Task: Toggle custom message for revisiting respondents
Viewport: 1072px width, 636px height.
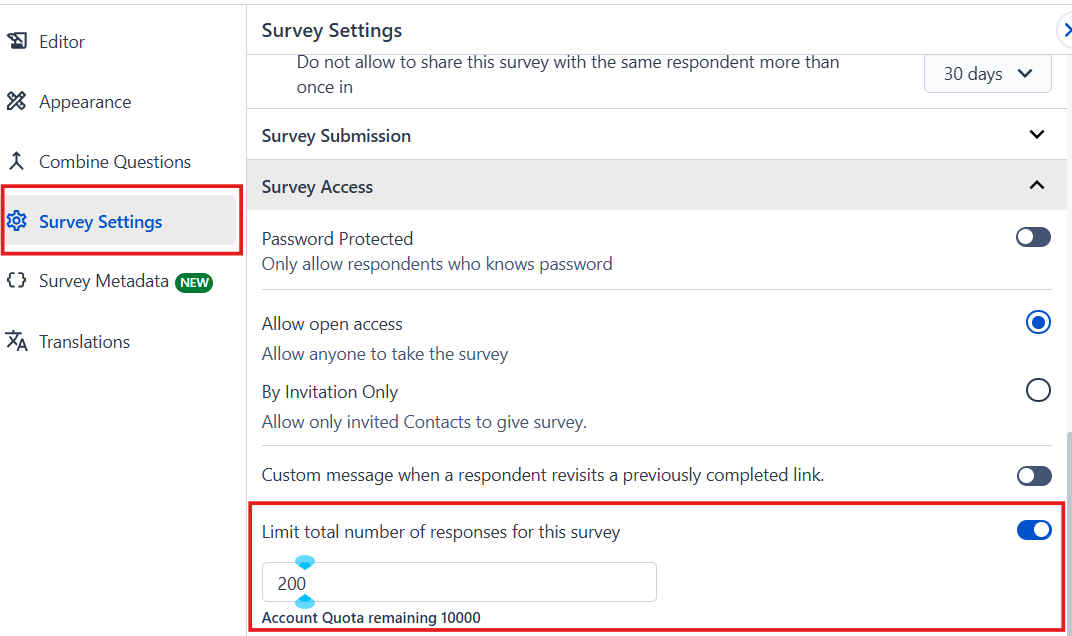Action: 1034,476
